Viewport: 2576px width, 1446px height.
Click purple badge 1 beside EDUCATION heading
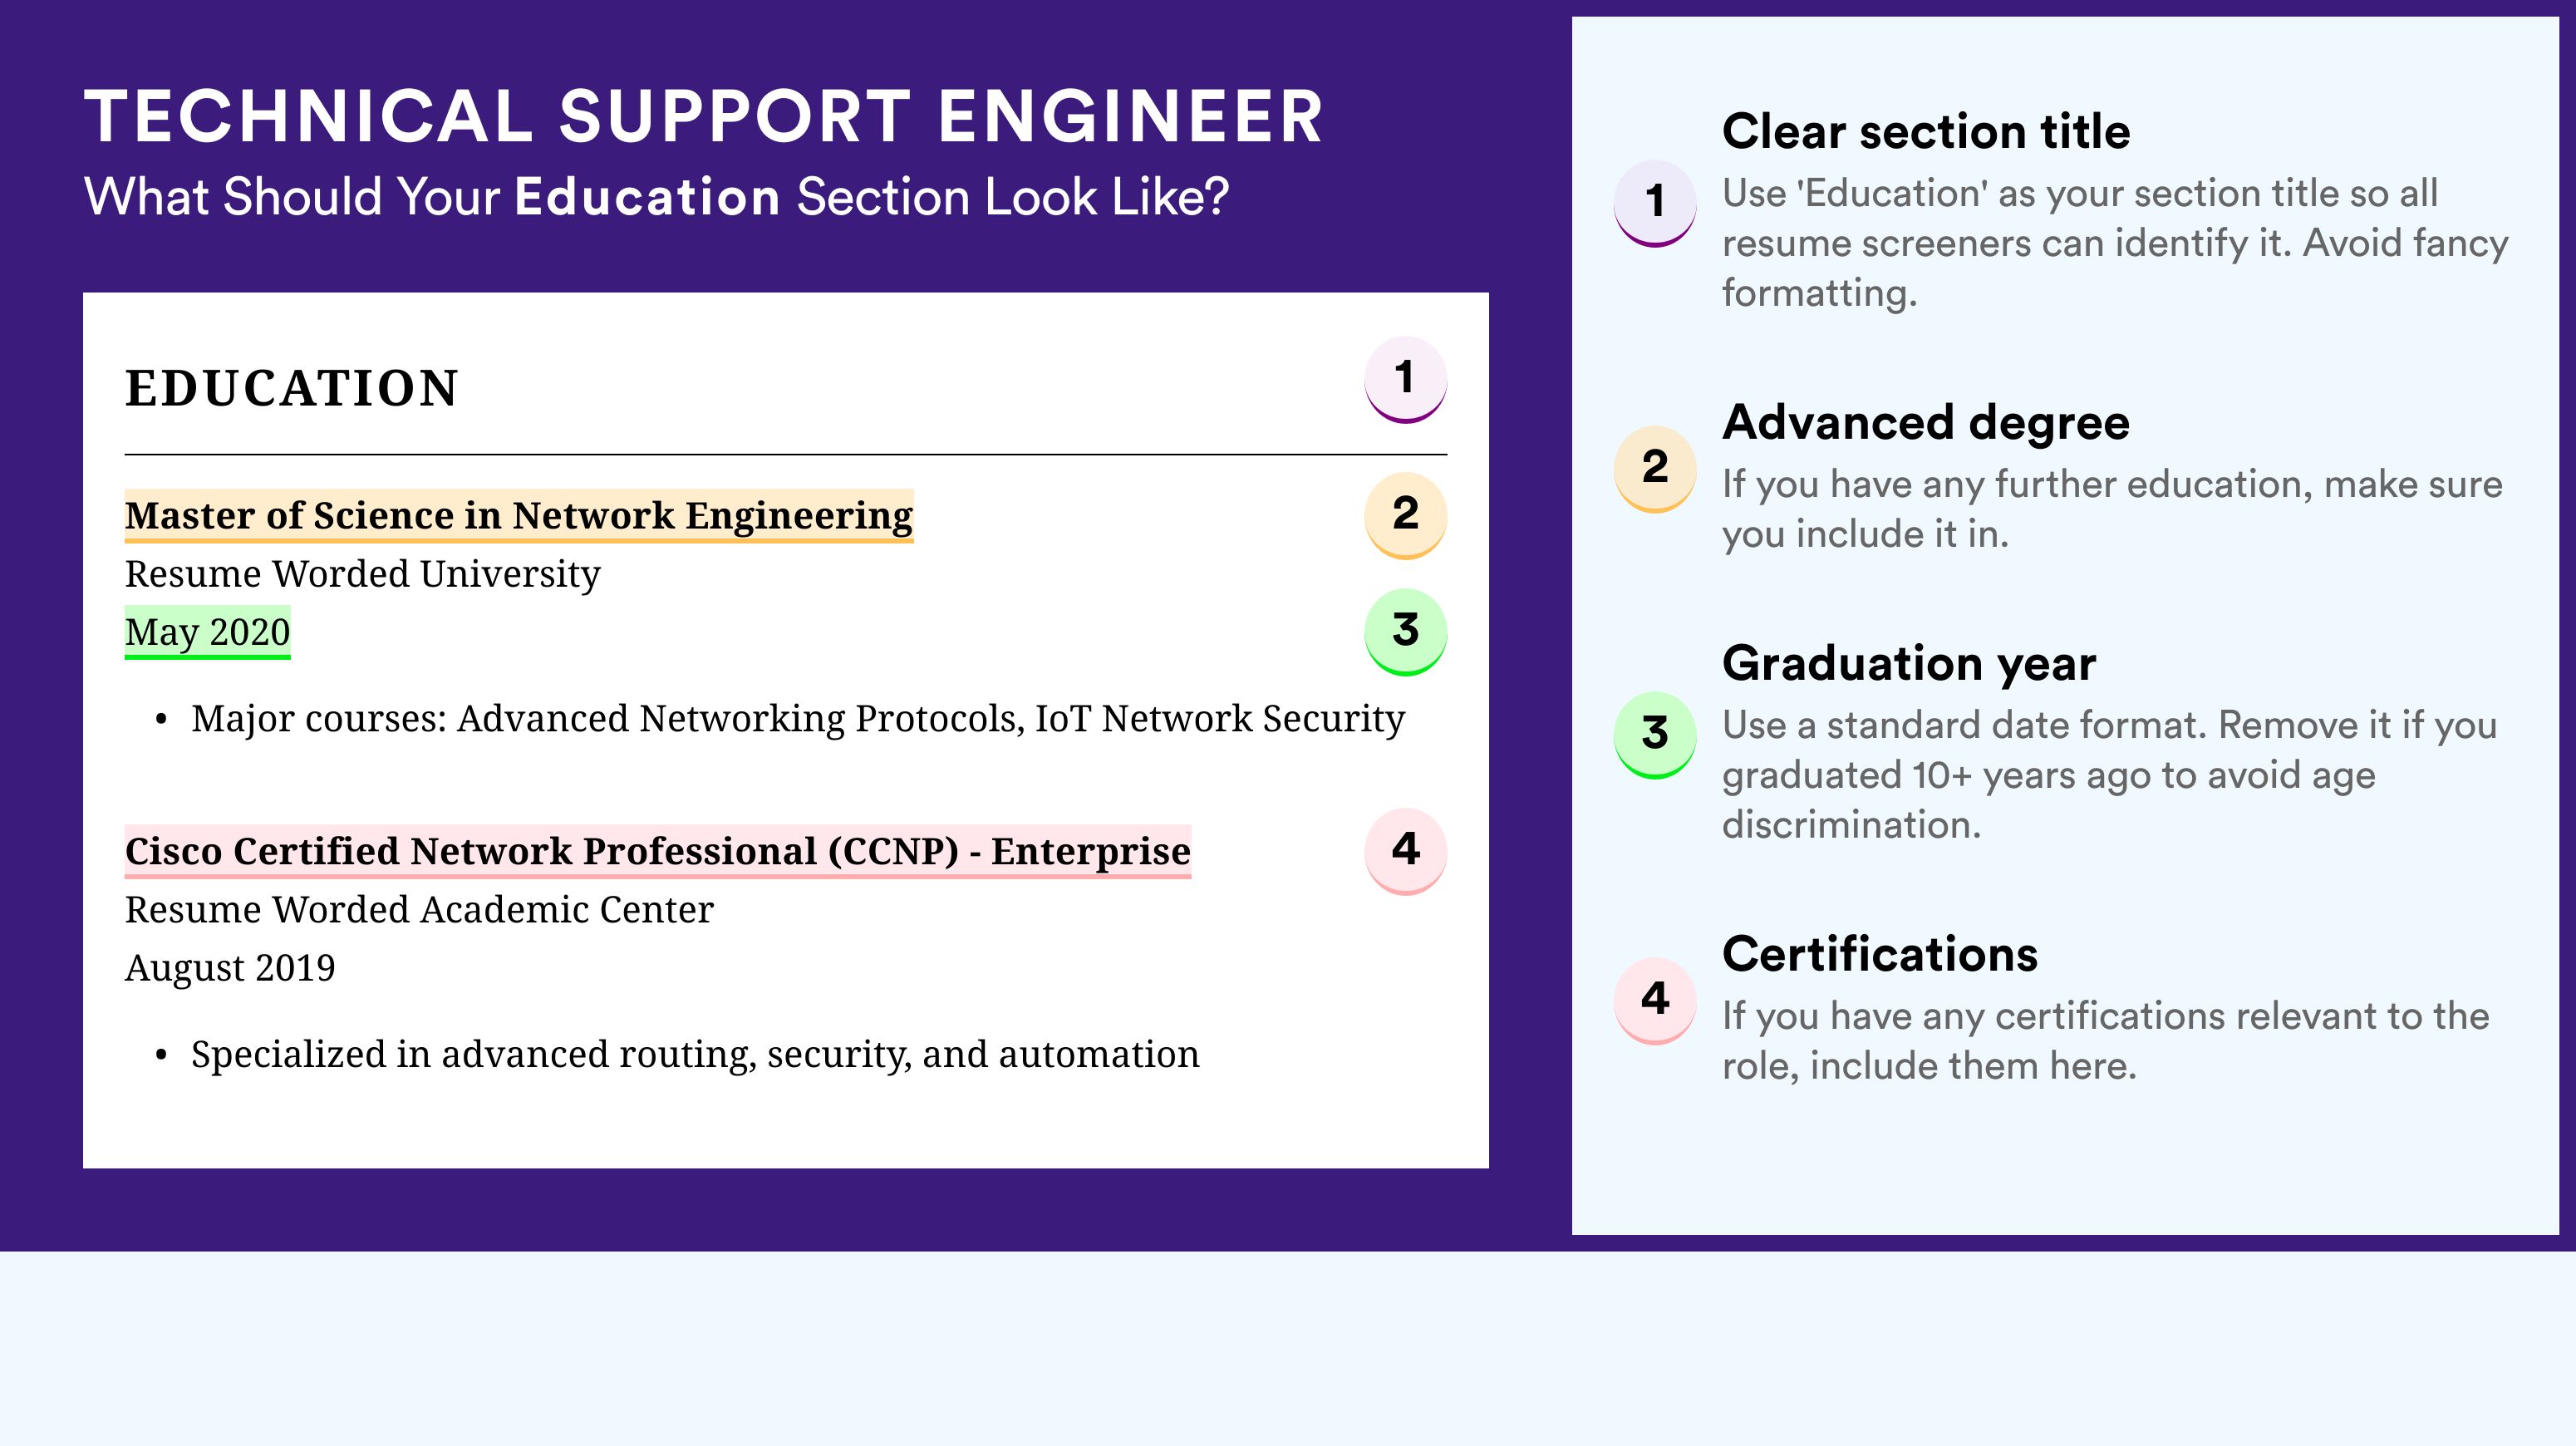(1405, 379)
